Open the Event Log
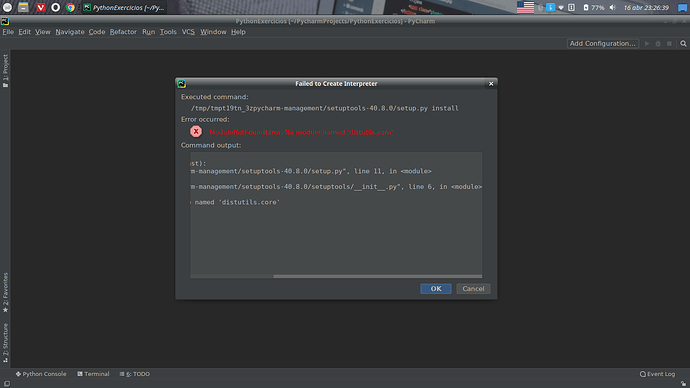Viewport: 690px width, 388px height. coord(657,374)
